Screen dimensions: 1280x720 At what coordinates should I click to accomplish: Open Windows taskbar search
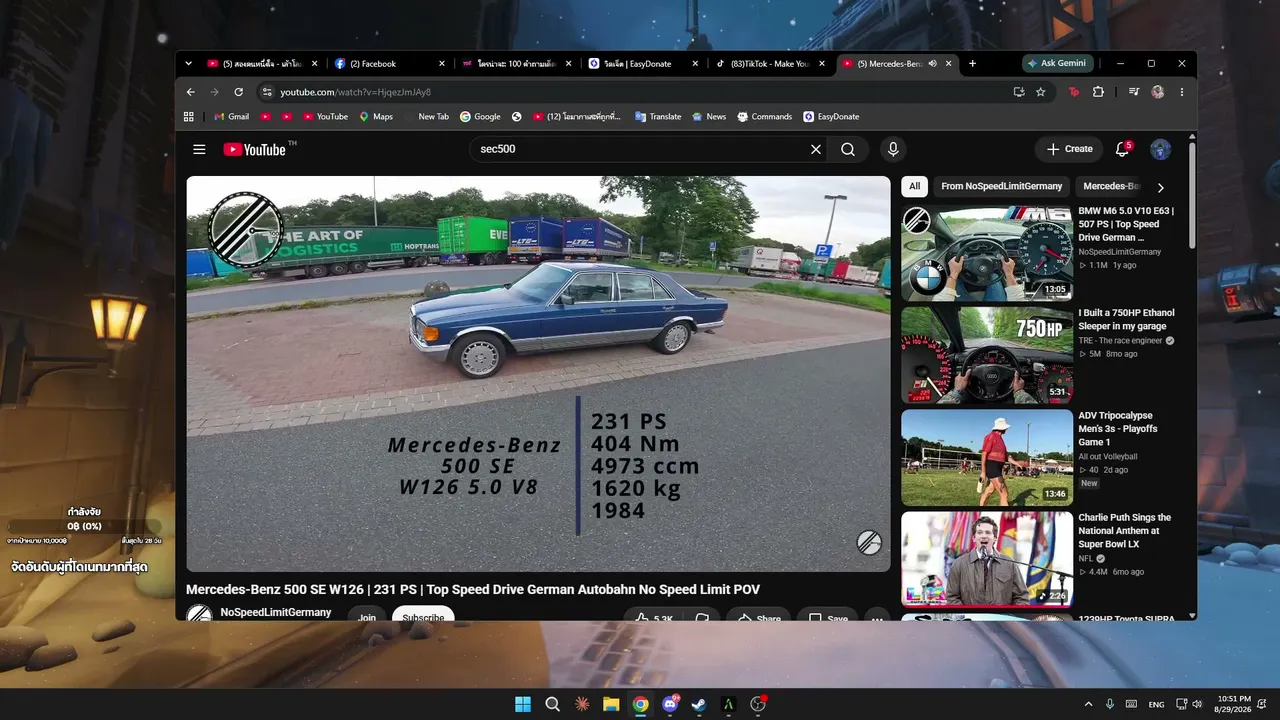552,704
